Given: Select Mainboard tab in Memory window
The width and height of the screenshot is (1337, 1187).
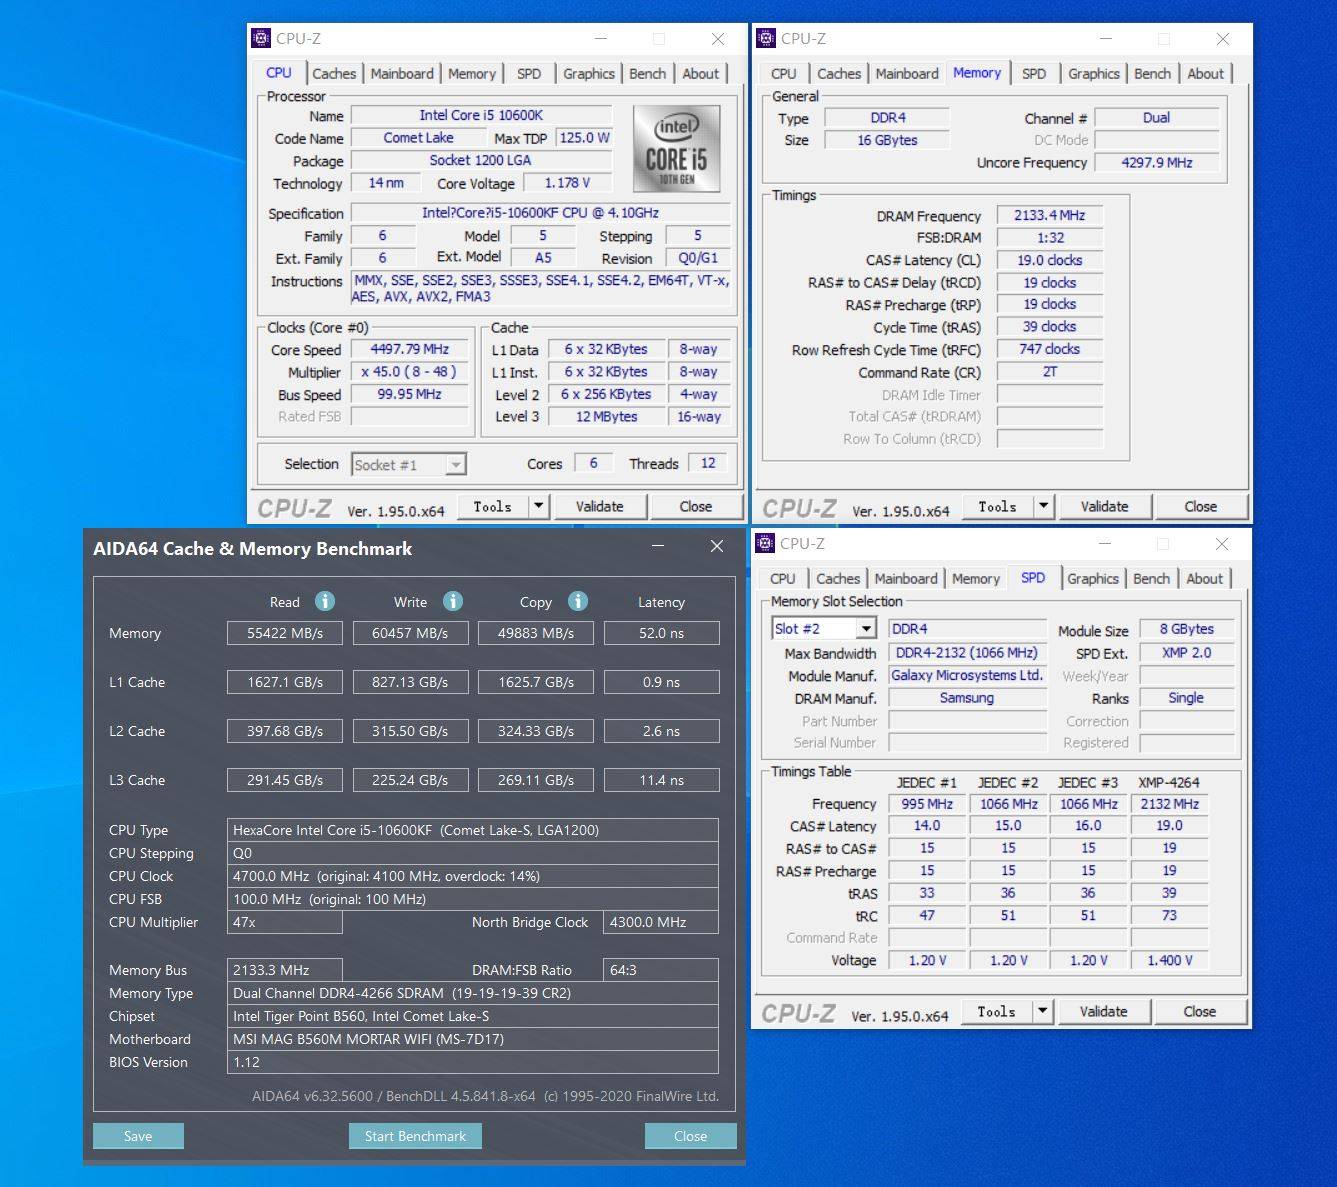Looking at the screenshot, I should 907,74.
